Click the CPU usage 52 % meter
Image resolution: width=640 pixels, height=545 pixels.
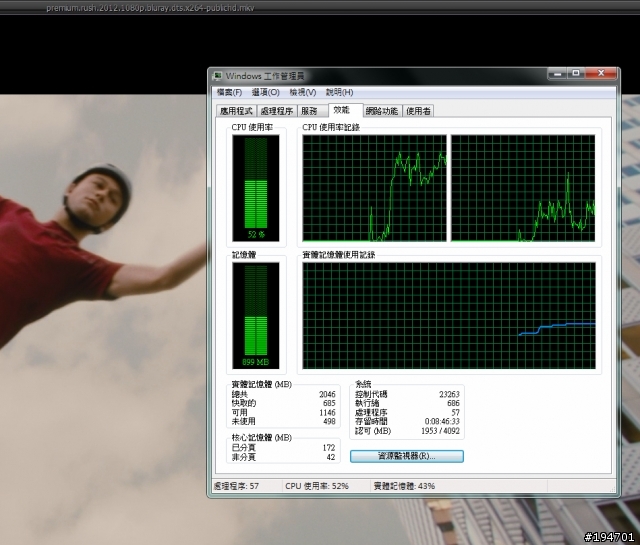pos(256,188)
